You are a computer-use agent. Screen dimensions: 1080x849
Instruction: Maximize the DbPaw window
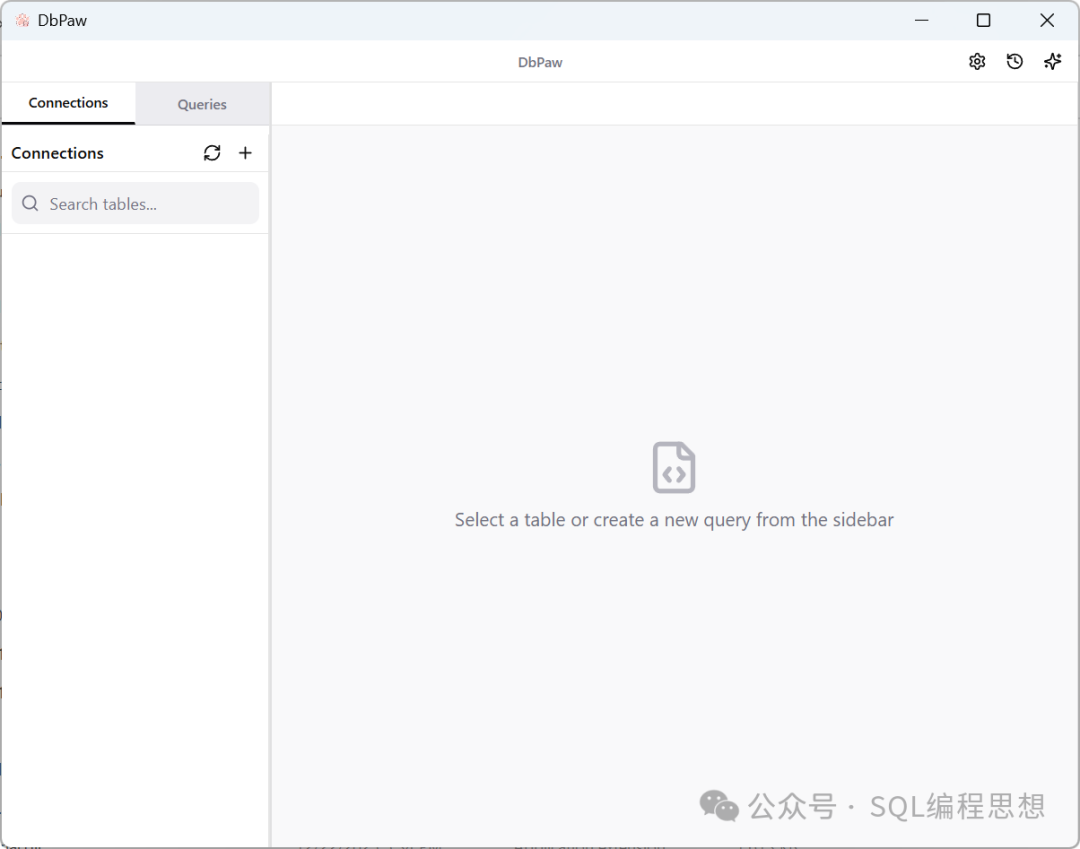[x=983, y=20]
